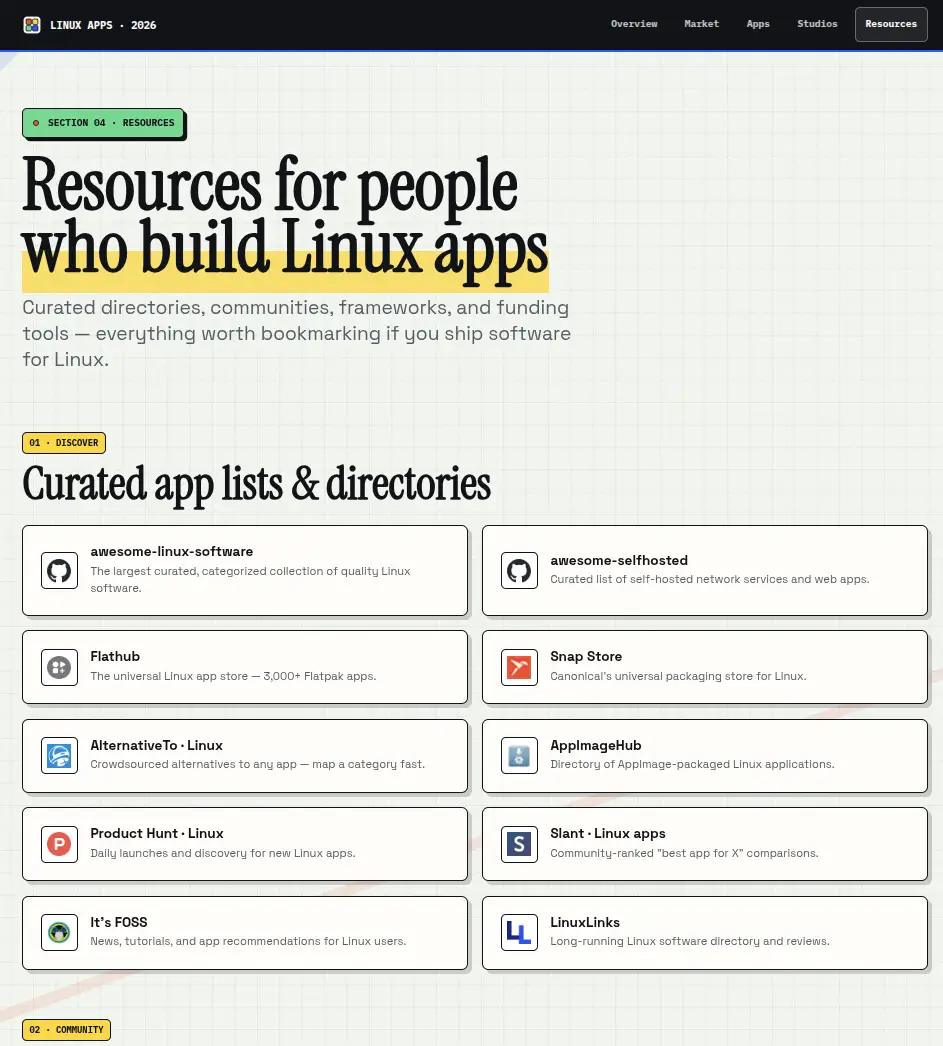Viewport: 943px width, 1046px height.
Task: Open the AppImageHub title link
Action: 596,745
